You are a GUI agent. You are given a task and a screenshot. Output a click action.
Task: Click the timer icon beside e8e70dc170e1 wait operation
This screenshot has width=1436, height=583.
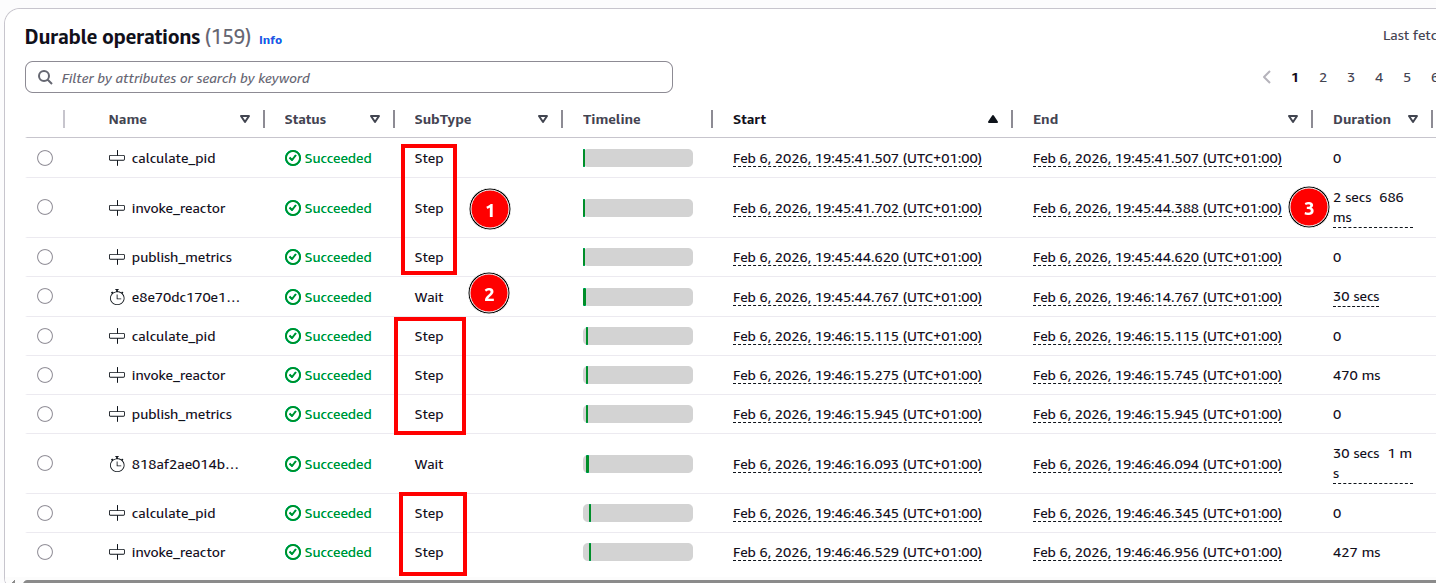(x=117, y=297)
